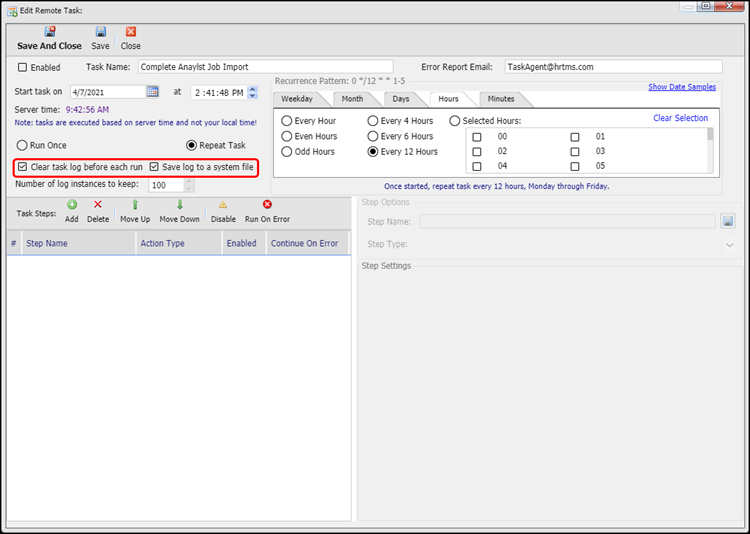Viewport: 750px width, 534px height.
Task: Click the Enabled column header
Action: pyautogui.click(x=244, y=243)
